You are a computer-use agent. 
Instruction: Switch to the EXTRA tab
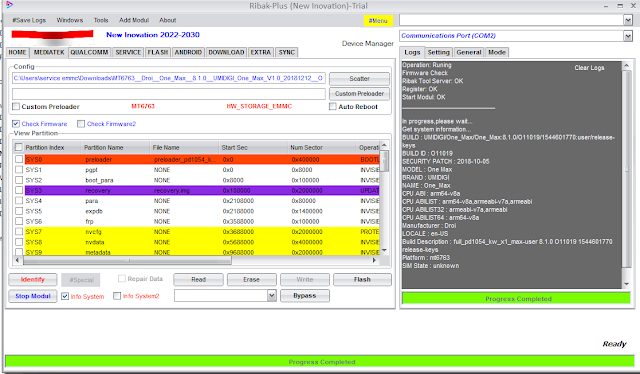(x=260, y=52)
